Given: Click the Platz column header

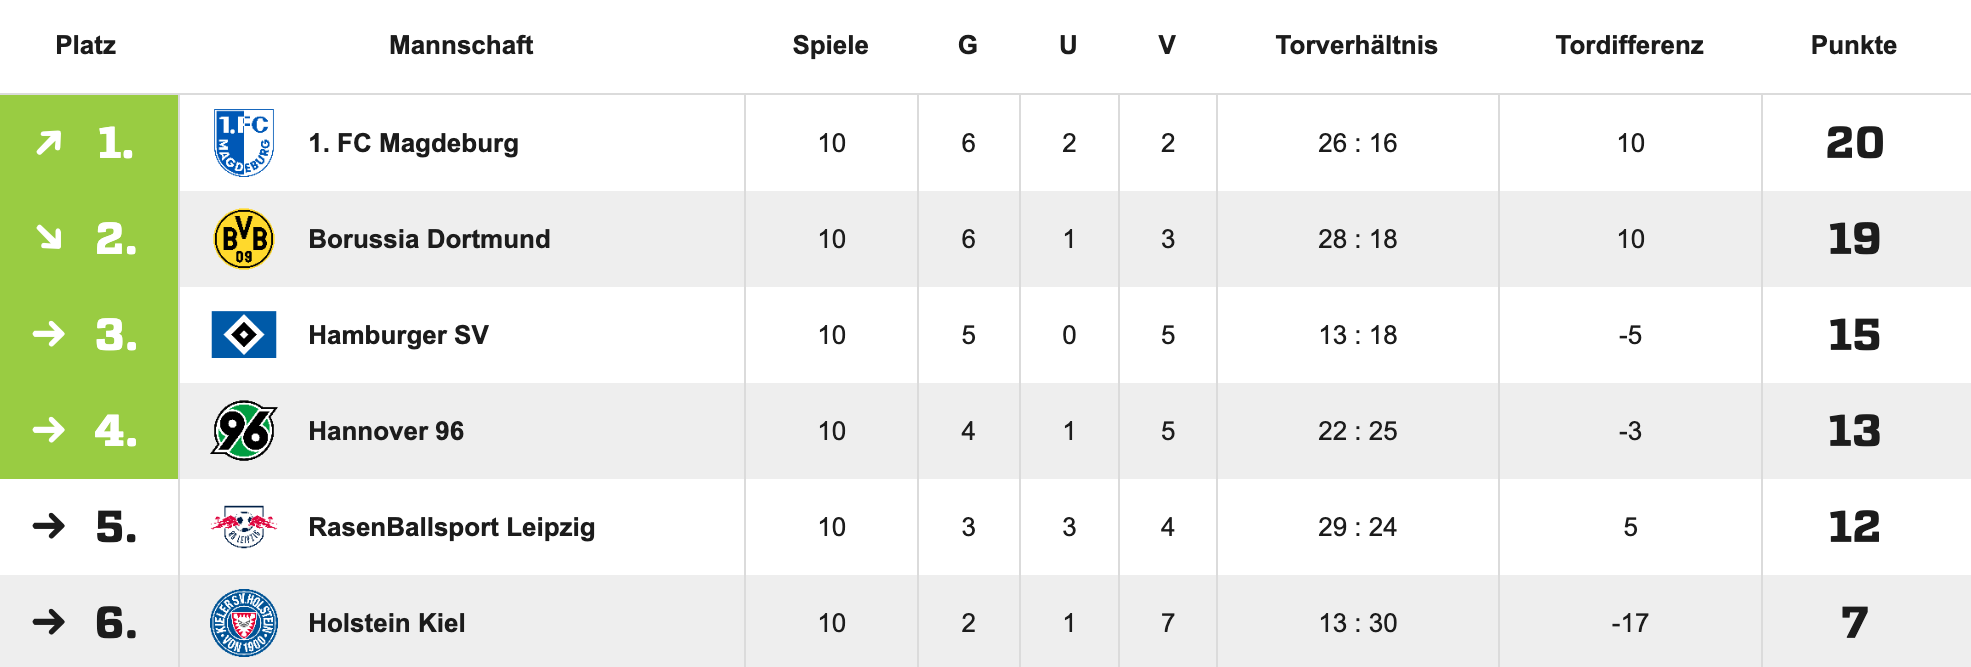Looking at the screenshot, I should pyautogui.click(x=86, y=45).
